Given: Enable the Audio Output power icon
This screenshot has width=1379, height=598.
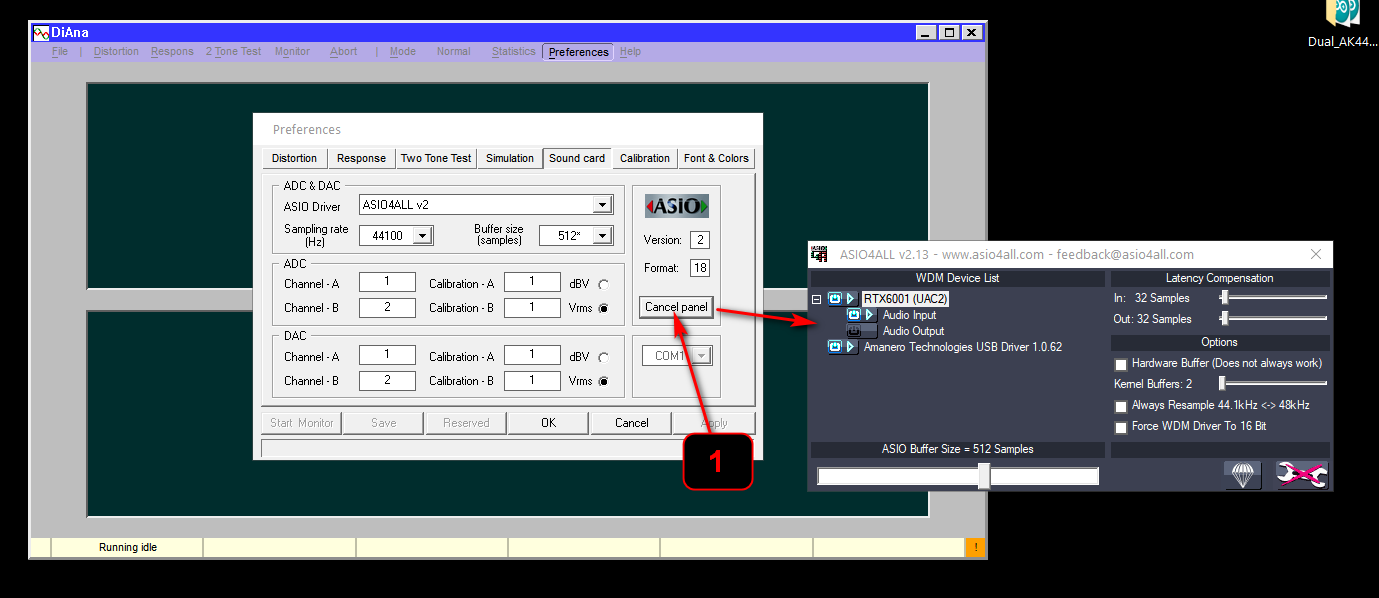Looking at the screenshot, I should tap(855, 331).
